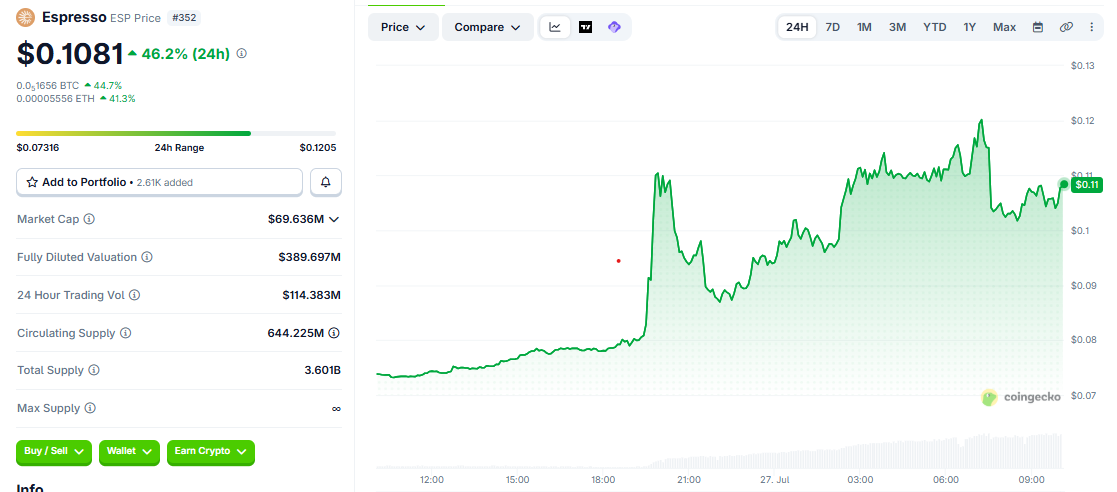Click the purple diamond chart icon
The height and width of the screenshot is (492, 1117).
click(614, 27)
